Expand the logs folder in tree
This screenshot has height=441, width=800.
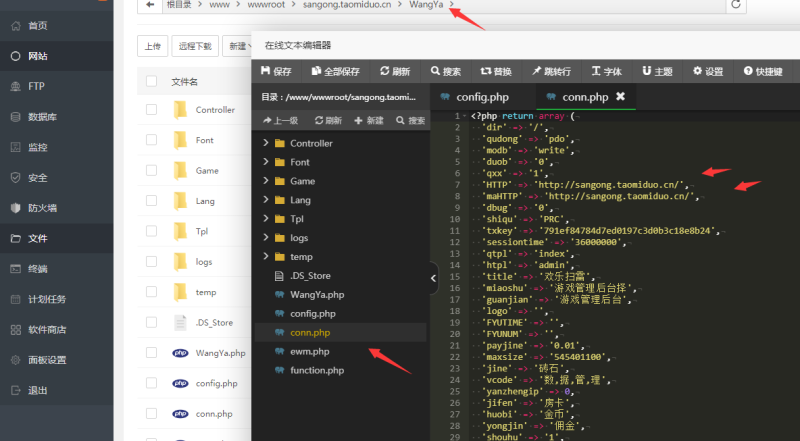tap(266, 237)
